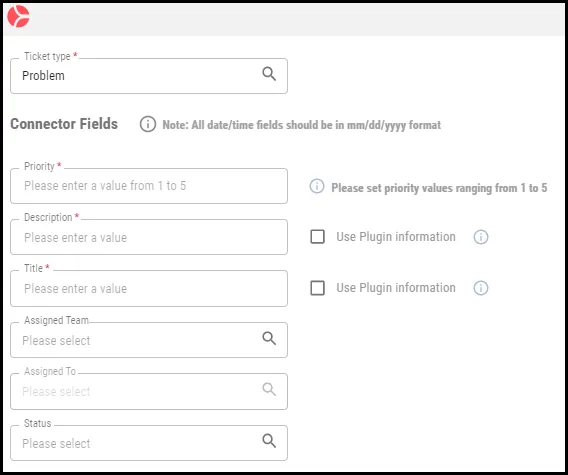Click the search icon in Assigned Team field
The width and height of the screenshot is (568, 475).
click(x=269, y=338)
